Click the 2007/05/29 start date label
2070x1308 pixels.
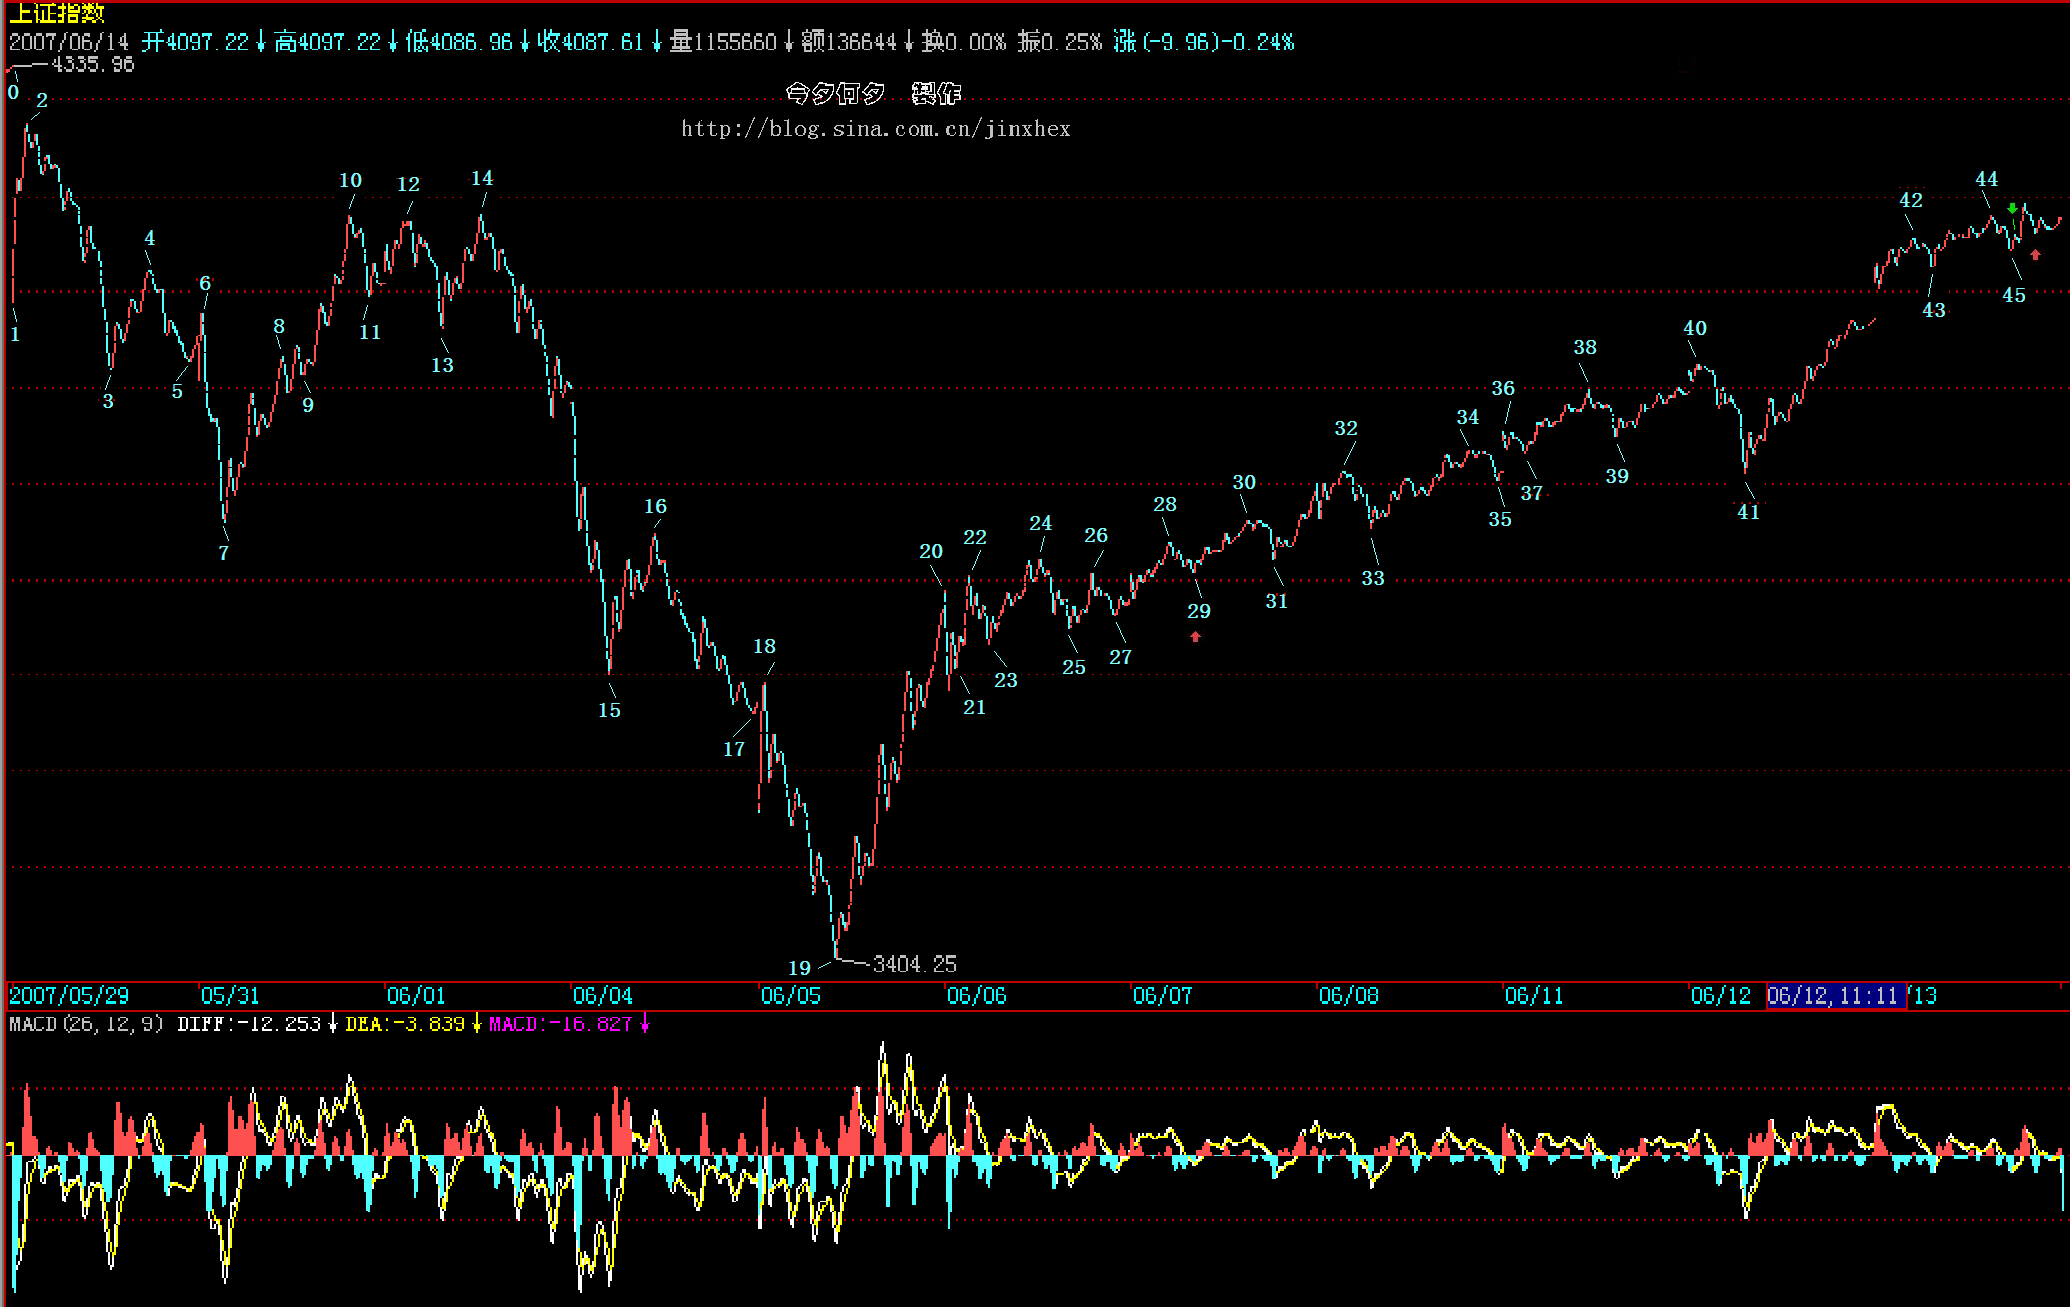pos(69,996)
